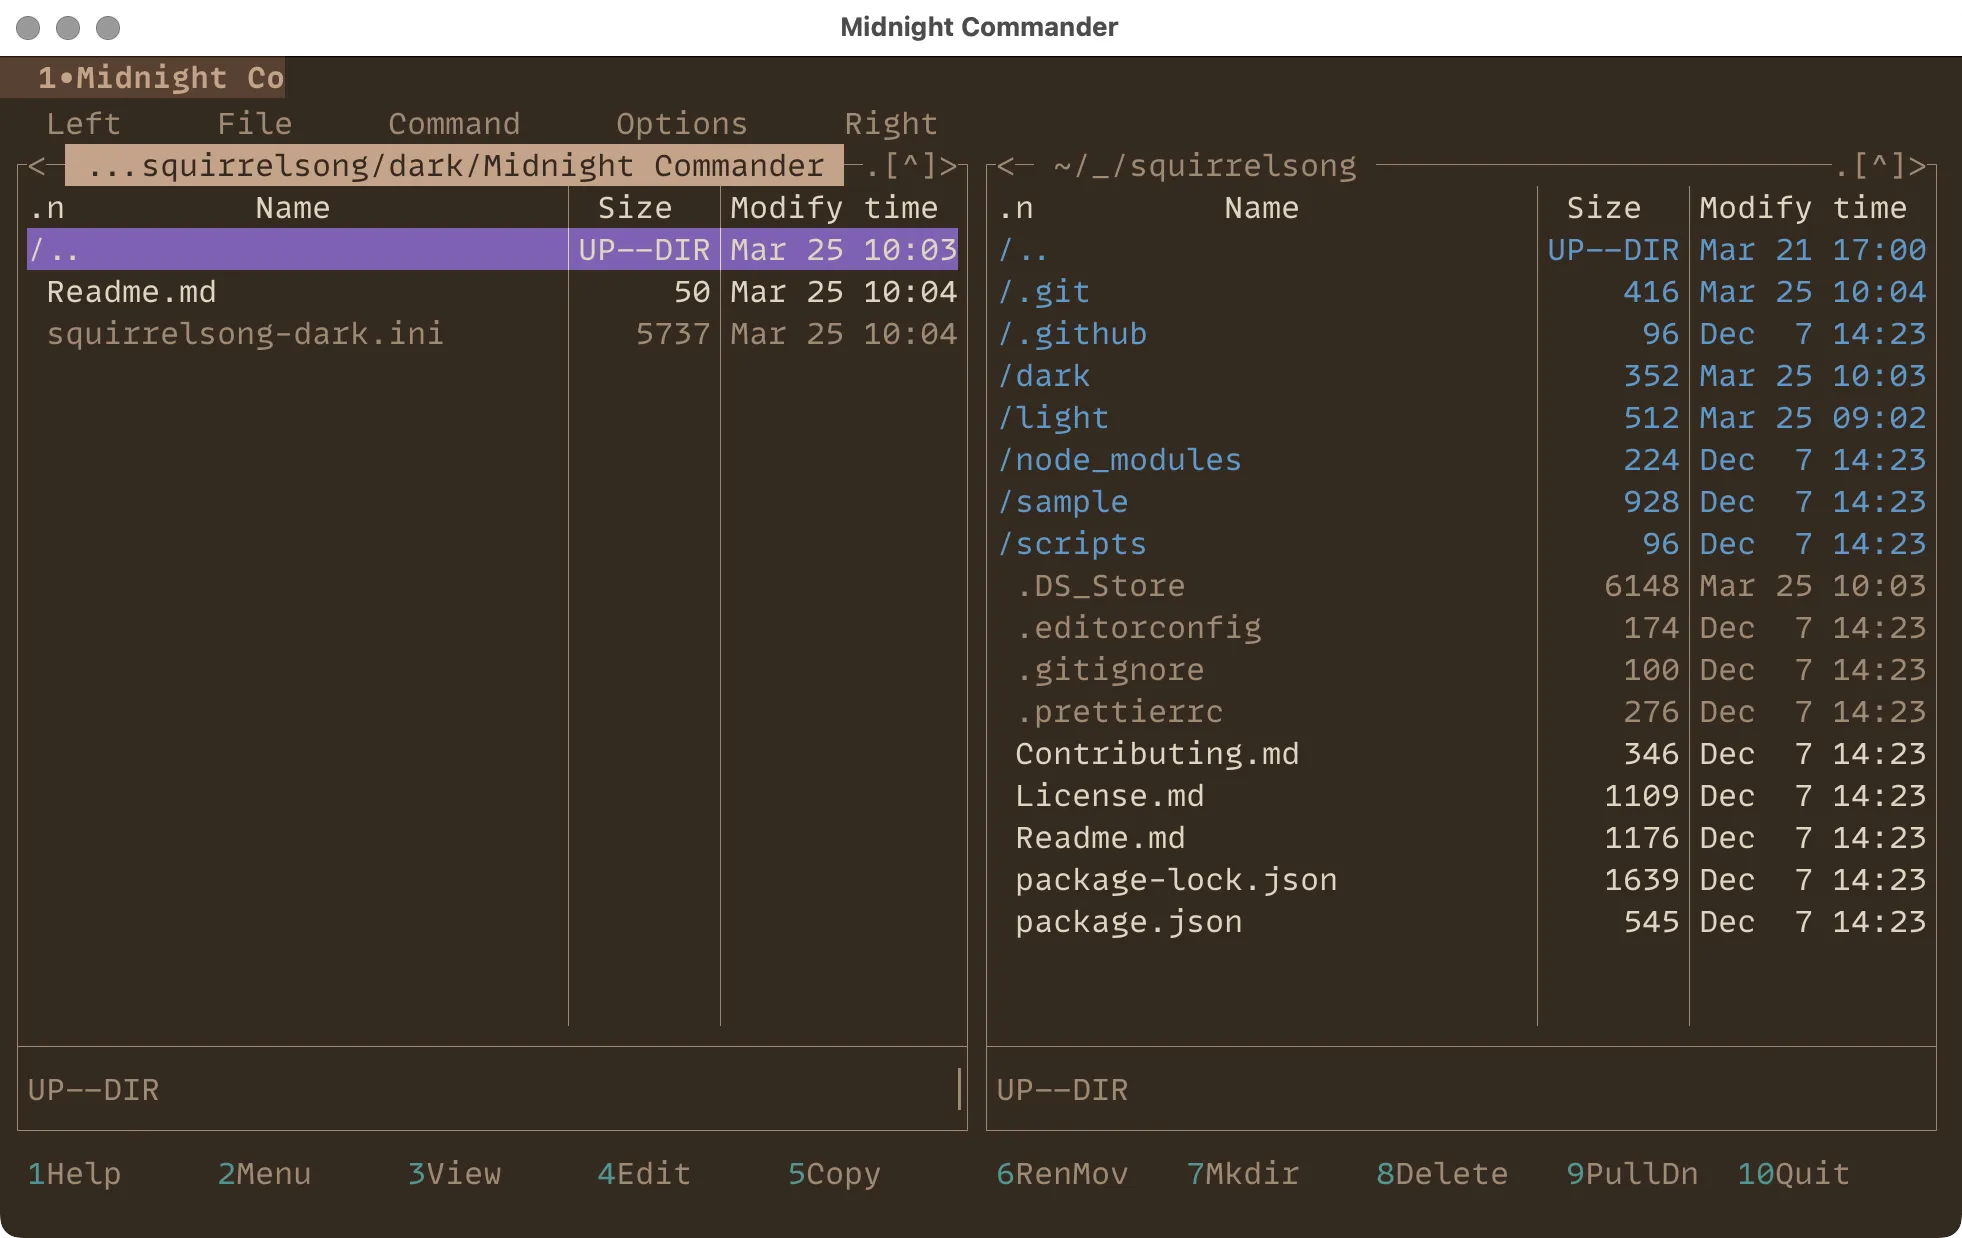This screenshot has width=1962, height=1238.
Task: Open the Right menu
Action: tap(891, 123)
